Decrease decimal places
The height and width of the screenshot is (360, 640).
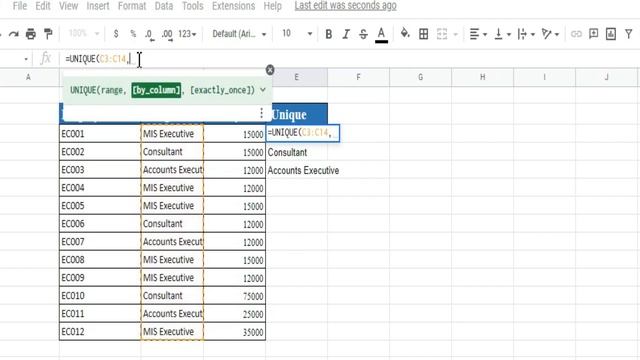pos(149,34)
